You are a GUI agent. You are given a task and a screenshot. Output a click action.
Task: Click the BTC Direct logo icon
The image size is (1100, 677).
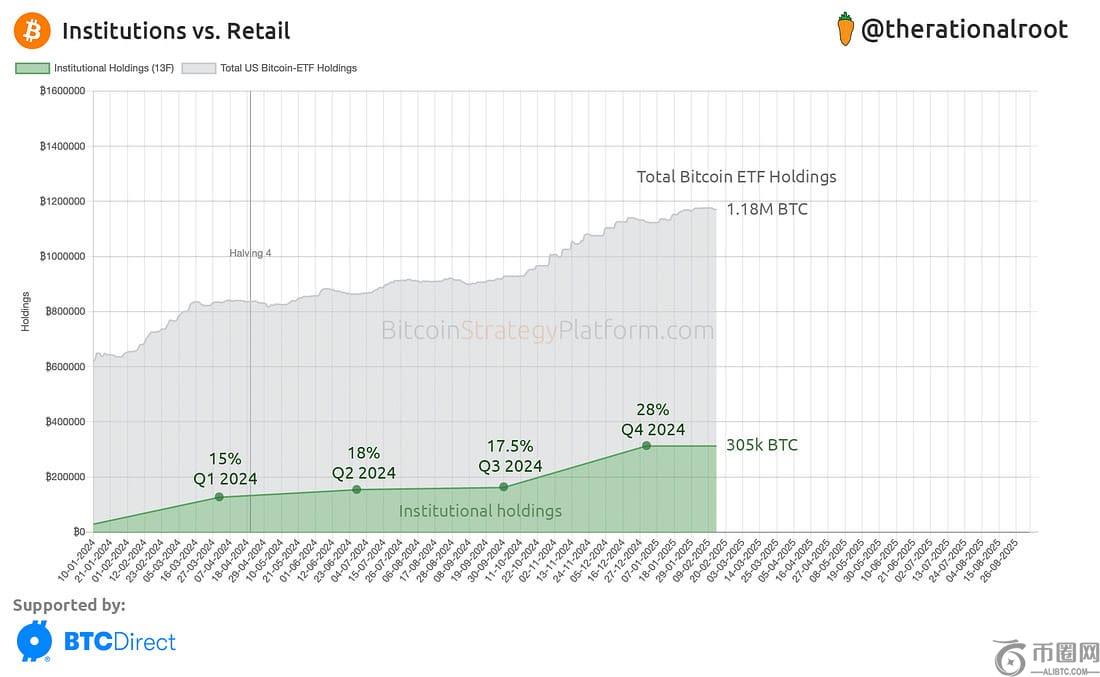(35, 641)
